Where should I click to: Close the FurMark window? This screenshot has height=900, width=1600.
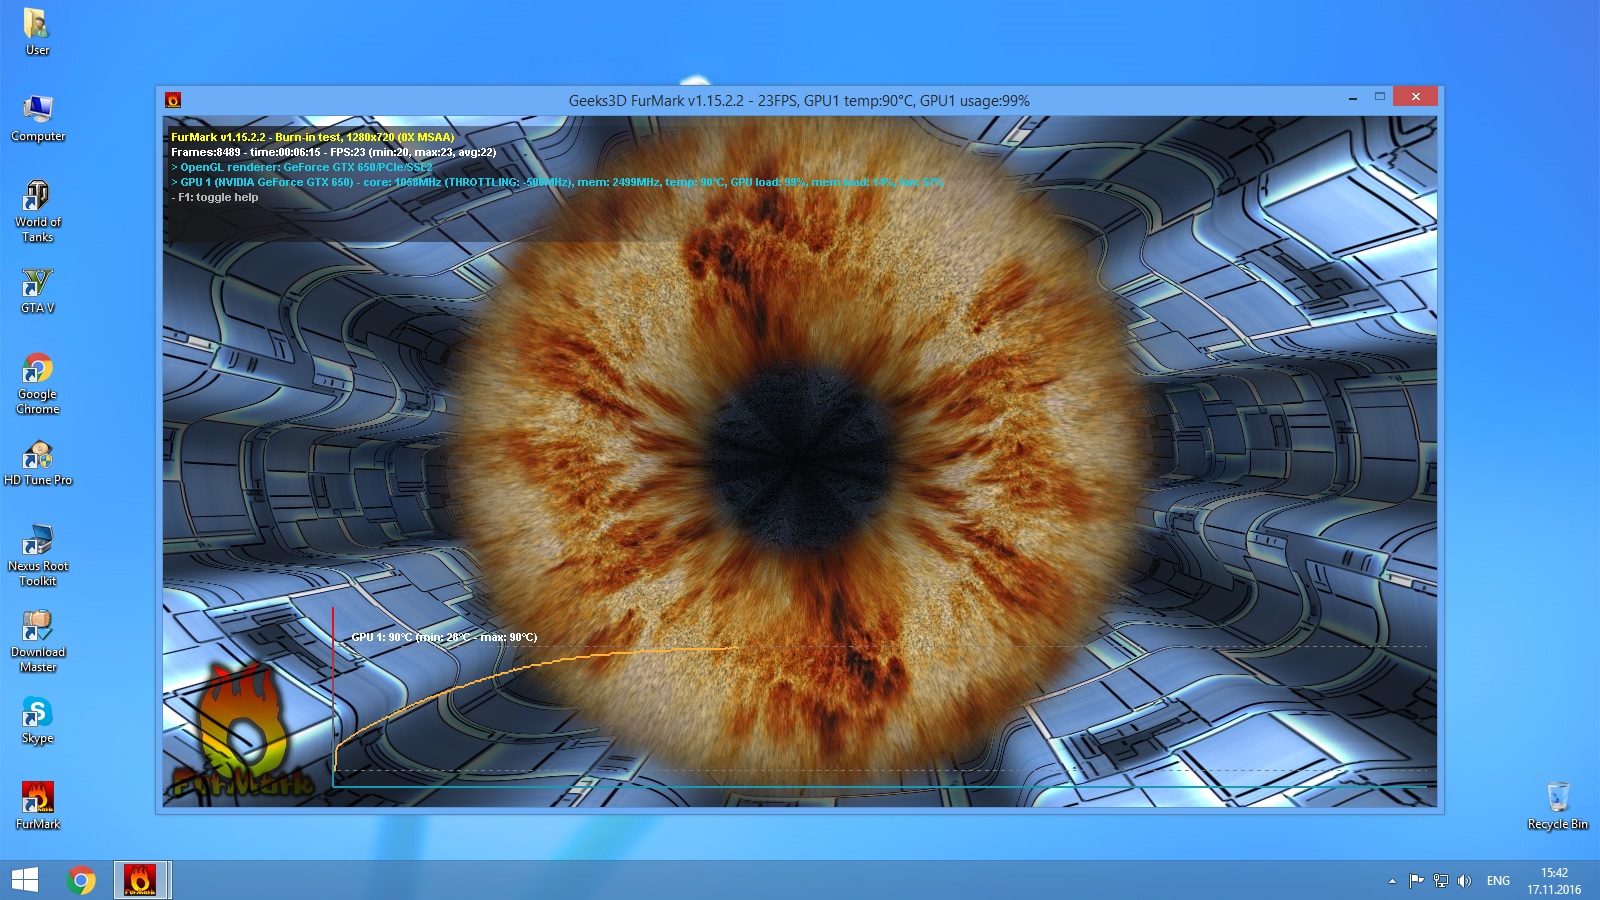(1415, 96)
